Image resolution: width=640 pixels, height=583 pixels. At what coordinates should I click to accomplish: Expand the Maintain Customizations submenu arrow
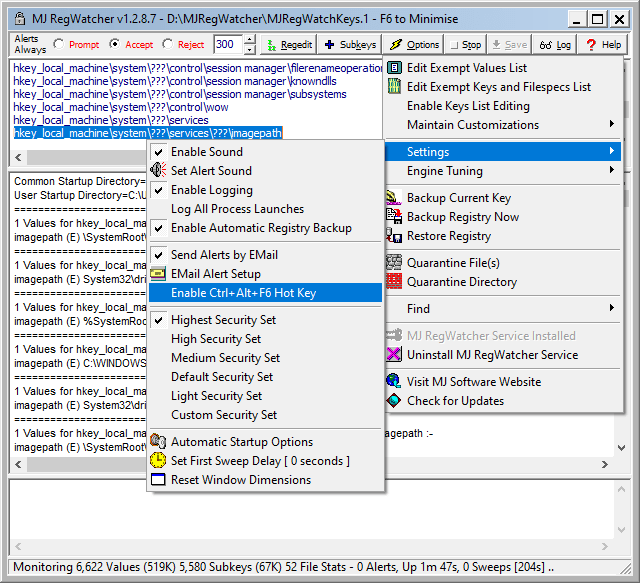click(x=611, y=124)
